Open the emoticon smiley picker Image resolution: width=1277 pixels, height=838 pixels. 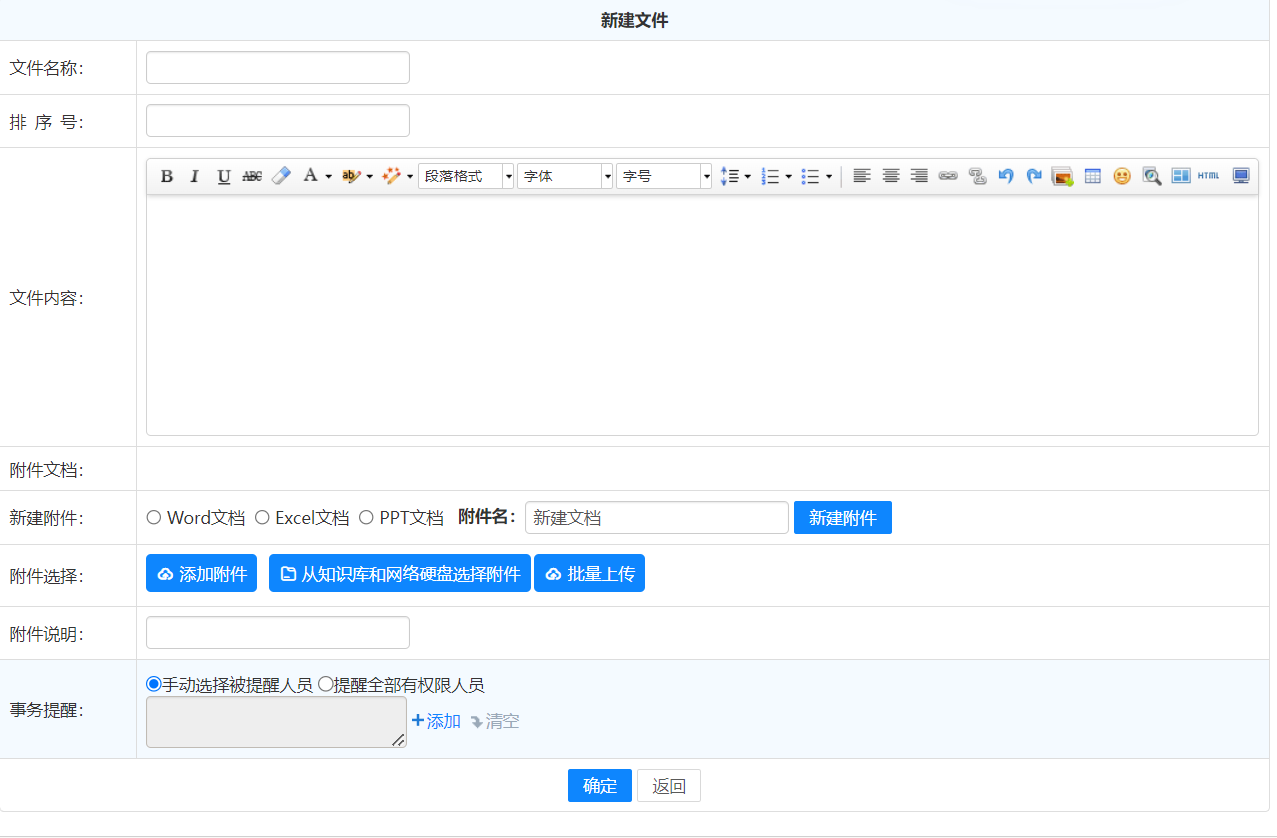[1122, 176]
